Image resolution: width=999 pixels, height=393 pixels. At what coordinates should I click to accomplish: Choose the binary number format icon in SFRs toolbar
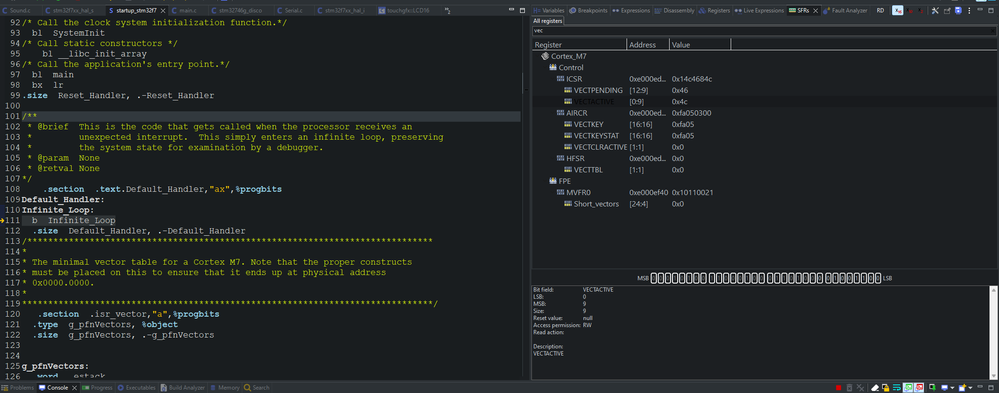pos(921,10)
